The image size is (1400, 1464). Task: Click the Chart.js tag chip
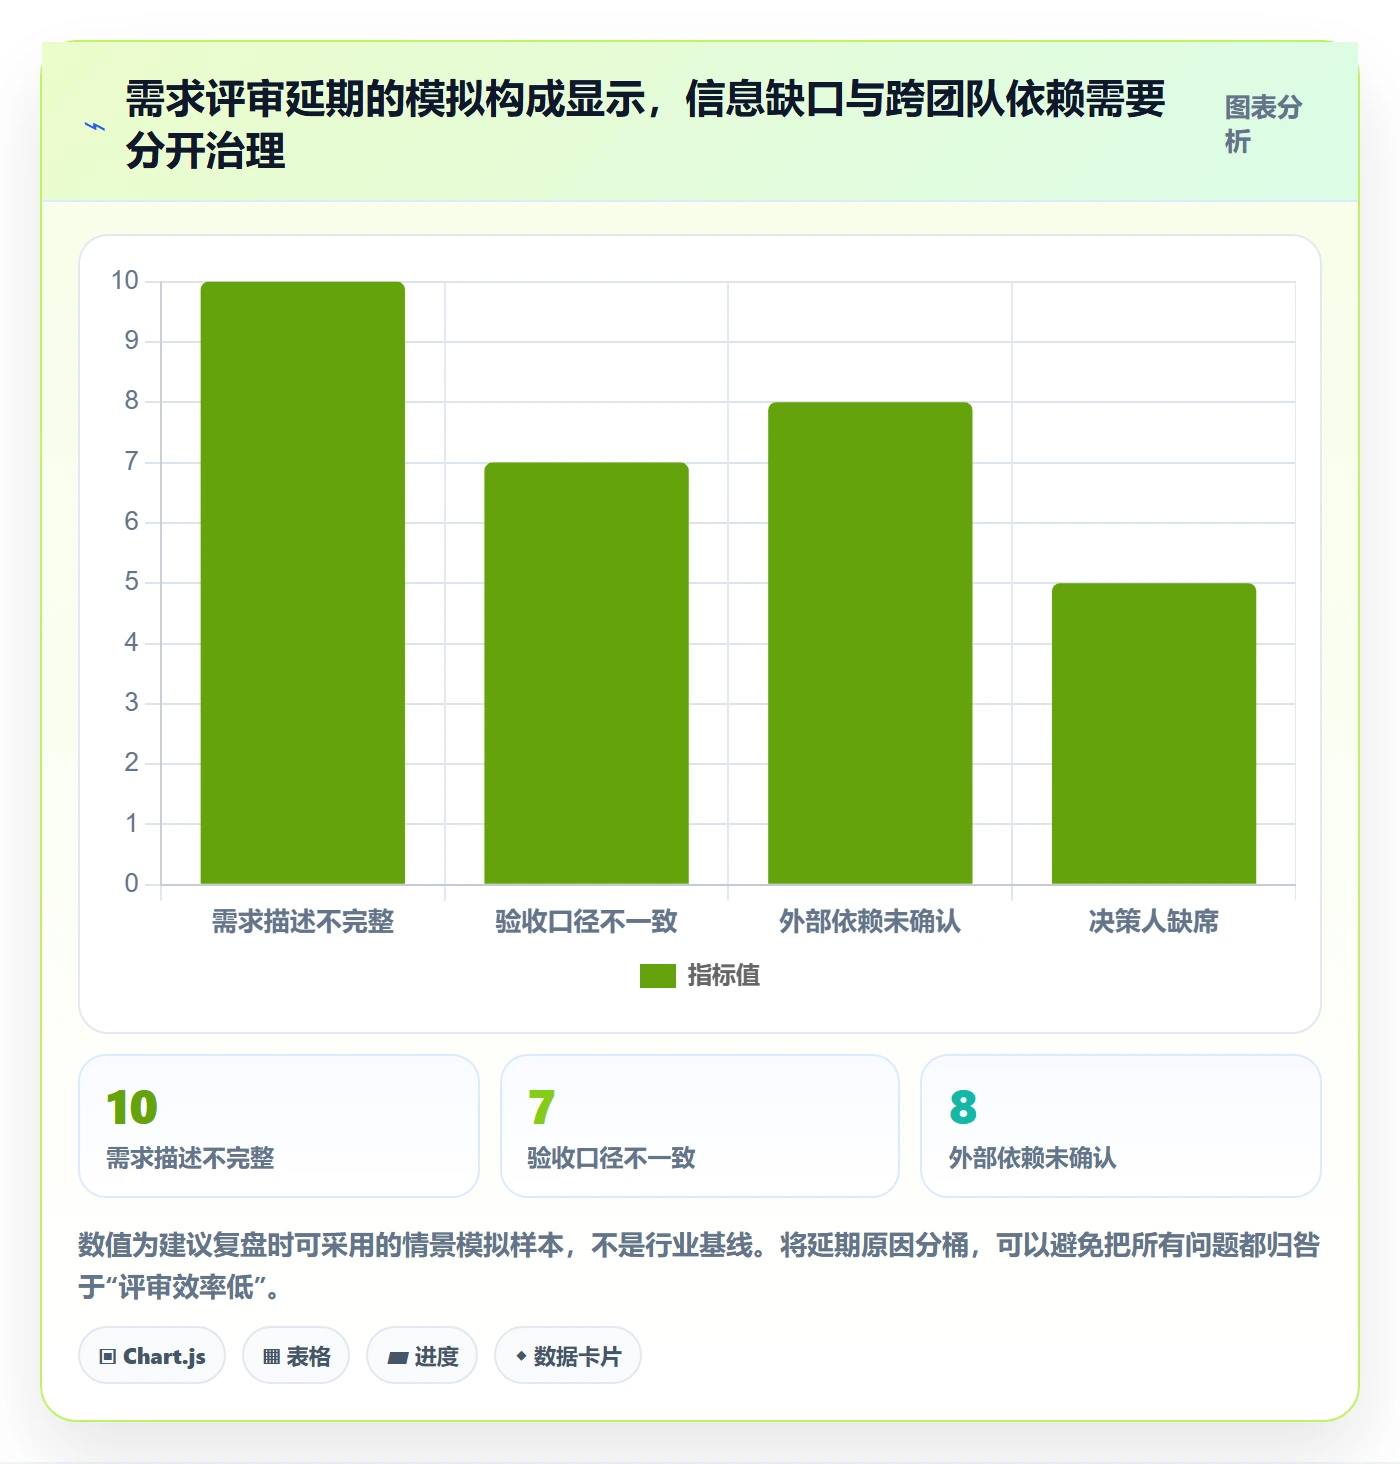[152, 1356]
